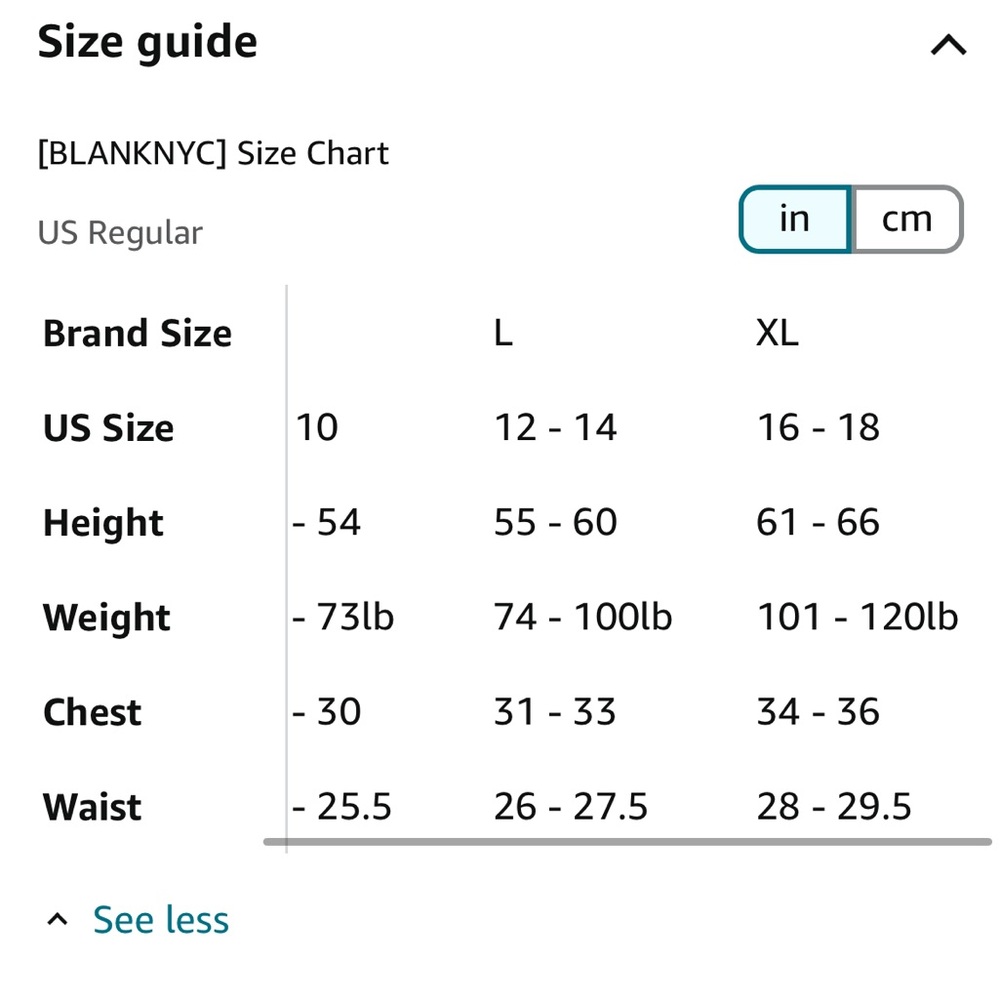Select the US size 16 - 18 cell

click(x=818, y=428)
